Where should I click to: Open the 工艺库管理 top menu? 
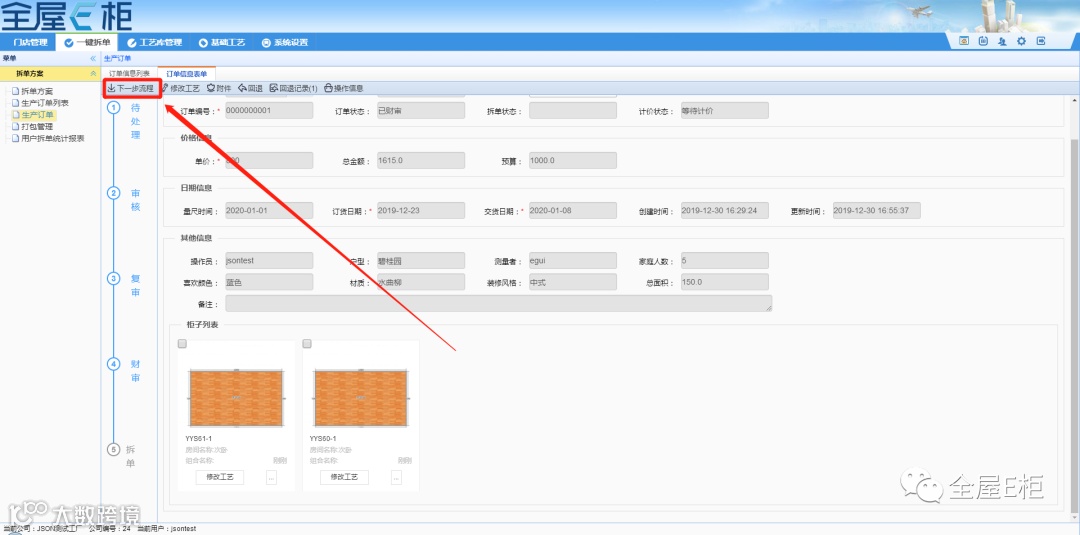coord(154,43)
